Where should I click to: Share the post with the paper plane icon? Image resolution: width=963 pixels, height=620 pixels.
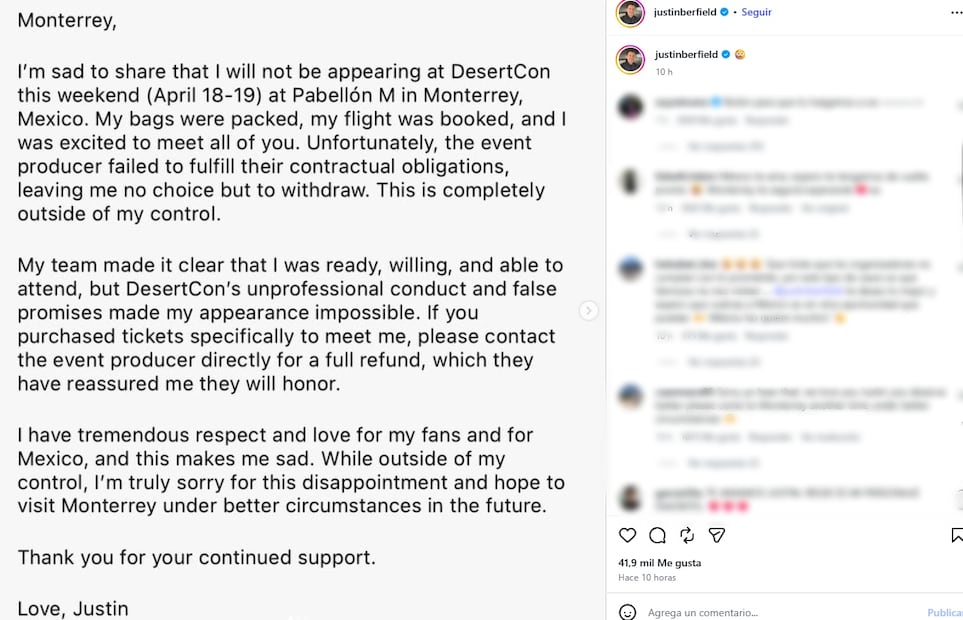pyautogui.click(x=717, y=535)
